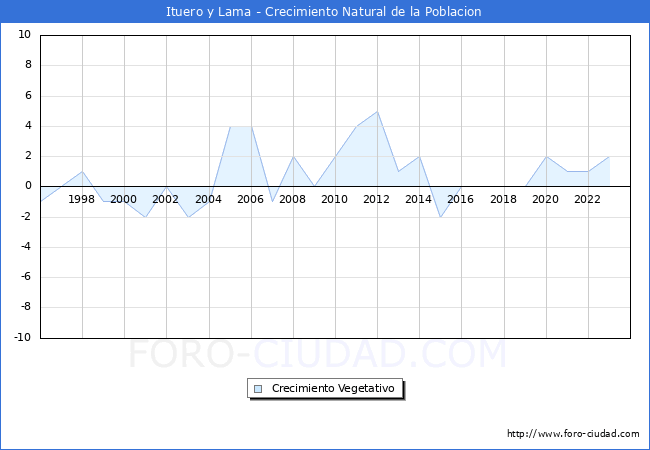650x450 pixels.
Task: Click the 2015 low data point at value -2
Action: tap(440, 217)
